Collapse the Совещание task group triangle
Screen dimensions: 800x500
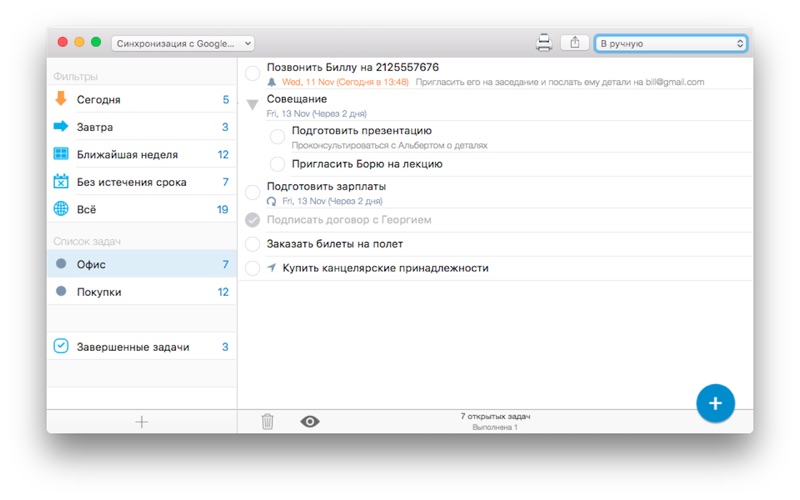(x=253, y=105)
